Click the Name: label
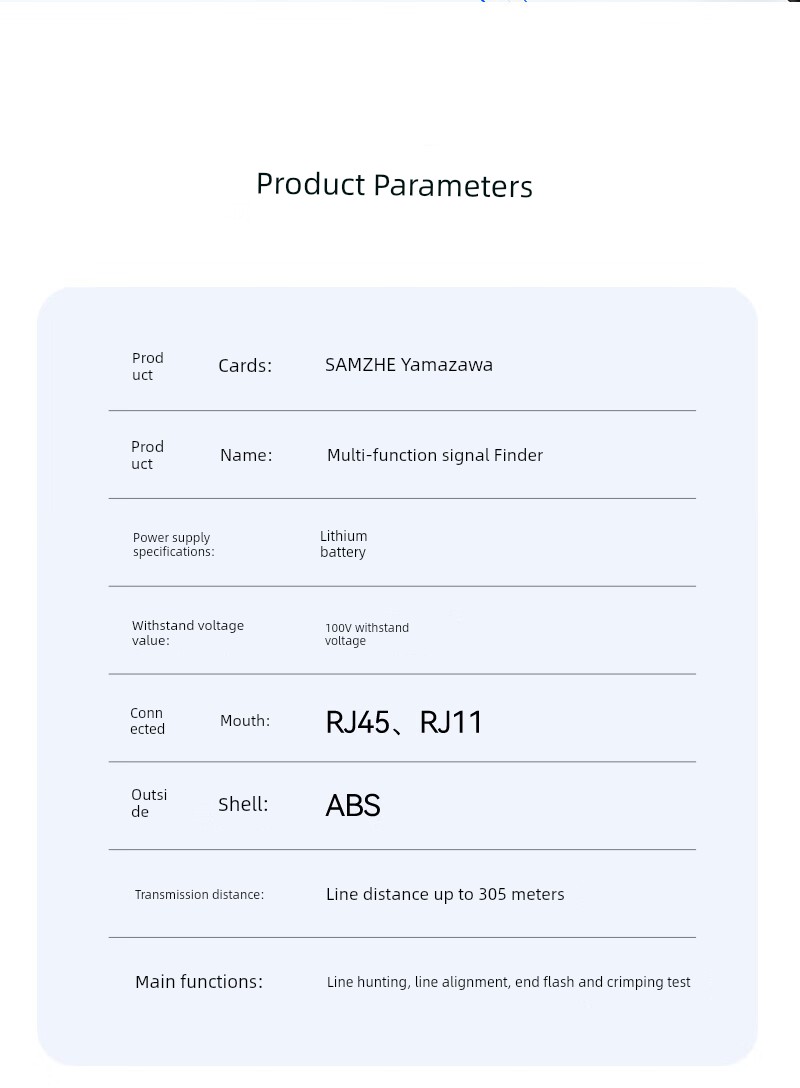Screen dimensions: 800x1088 tap(246, 455)
